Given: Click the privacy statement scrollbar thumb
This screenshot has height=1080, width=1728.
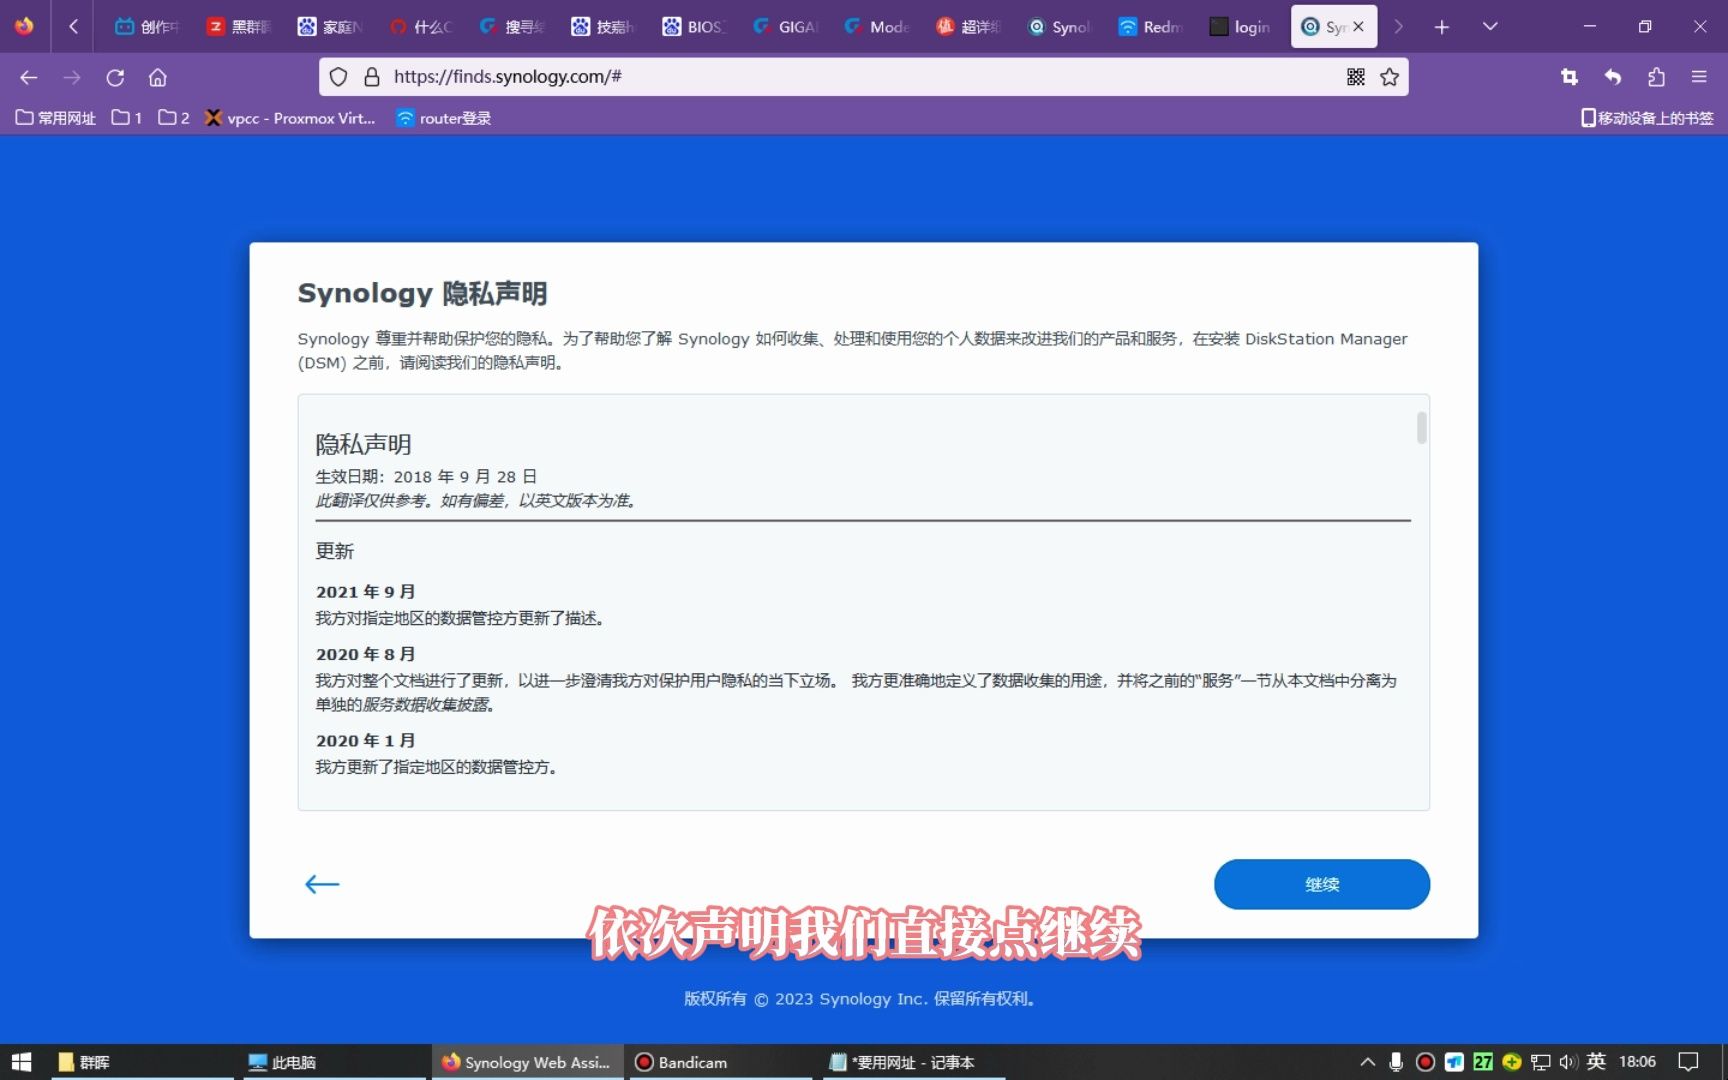Looking at the screenshot, I should pyautogui.click(x=1421, y=428).
